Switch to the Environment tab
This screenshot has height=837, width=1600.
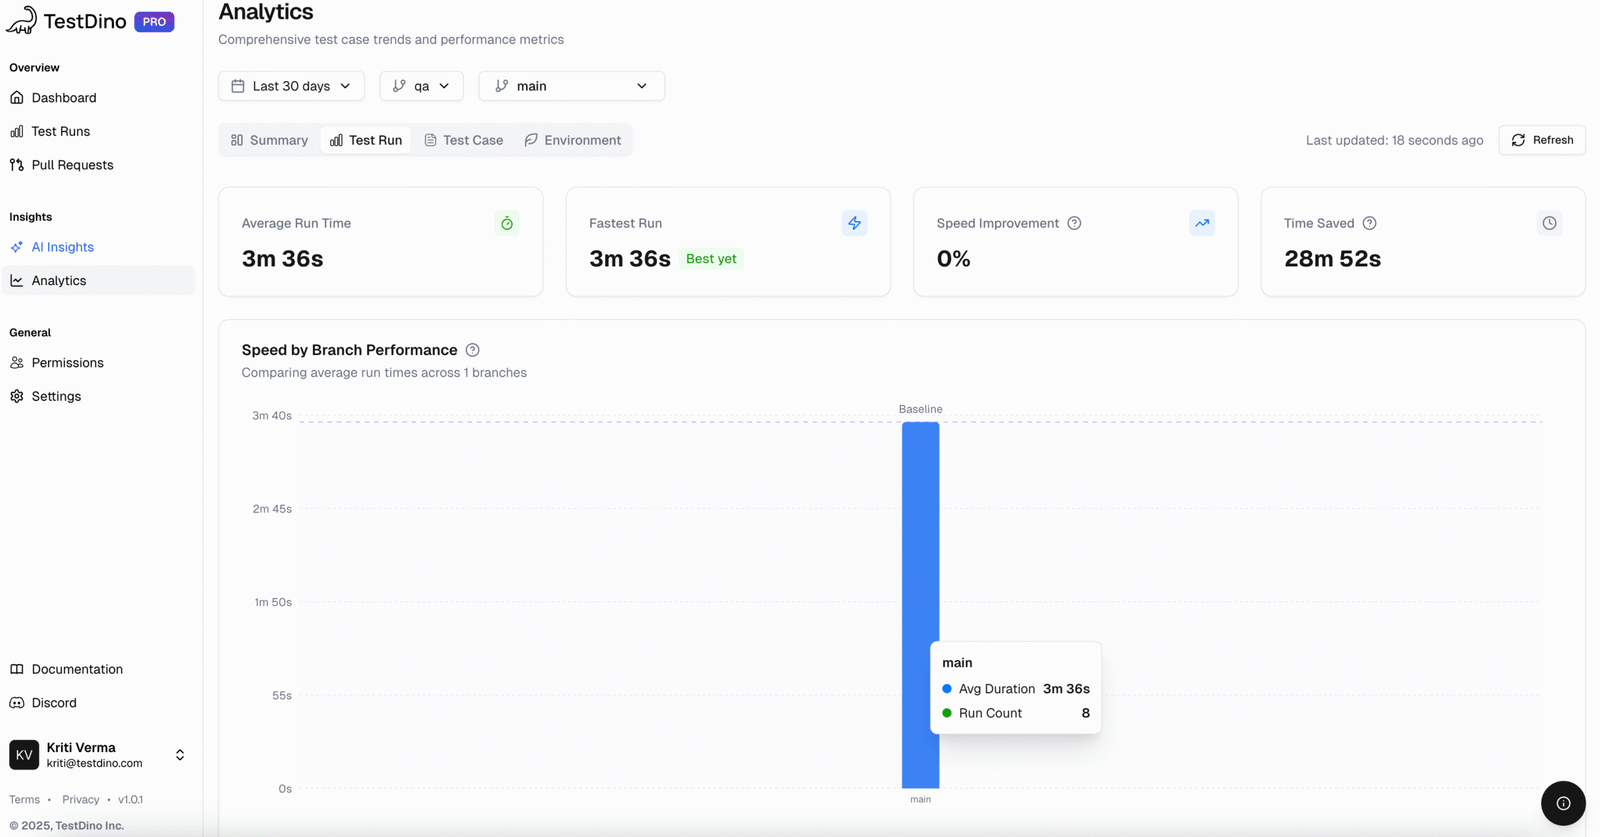[x=573, y=140]
